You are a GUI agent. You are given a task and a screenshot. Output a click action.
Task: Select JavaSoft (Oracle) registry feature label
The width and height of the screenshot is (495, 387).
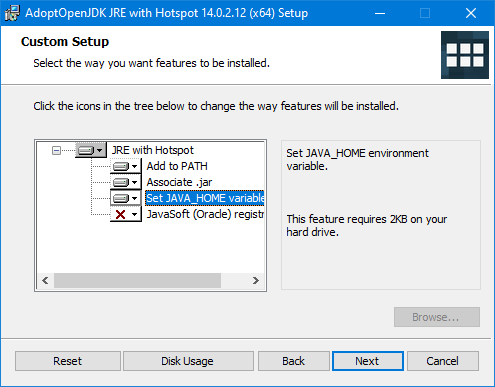click(x=205, y=214)
